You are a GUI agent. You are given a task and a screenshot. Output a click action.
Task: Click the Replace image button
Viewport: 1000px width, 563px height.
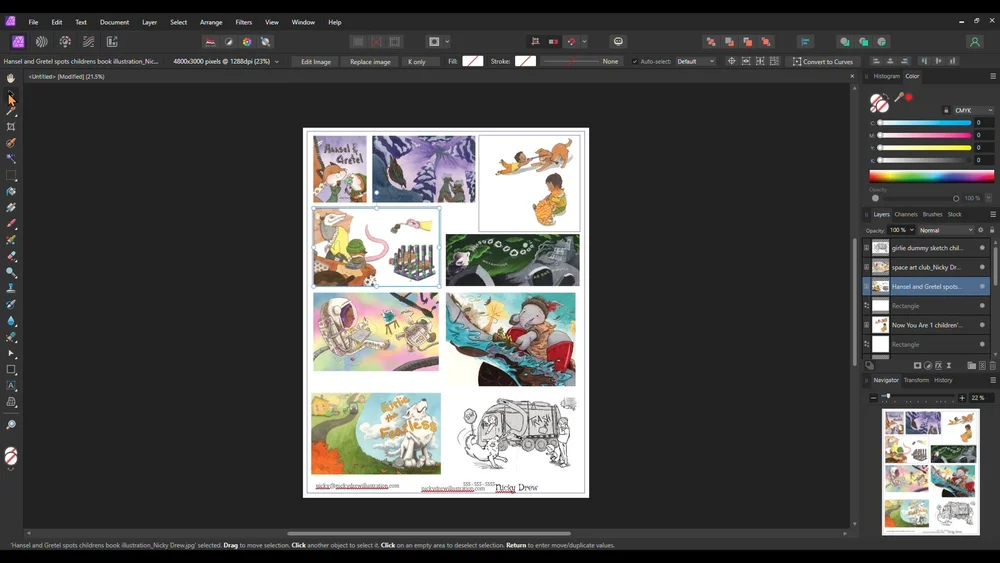pyautogui.click(x=370, y=62)
